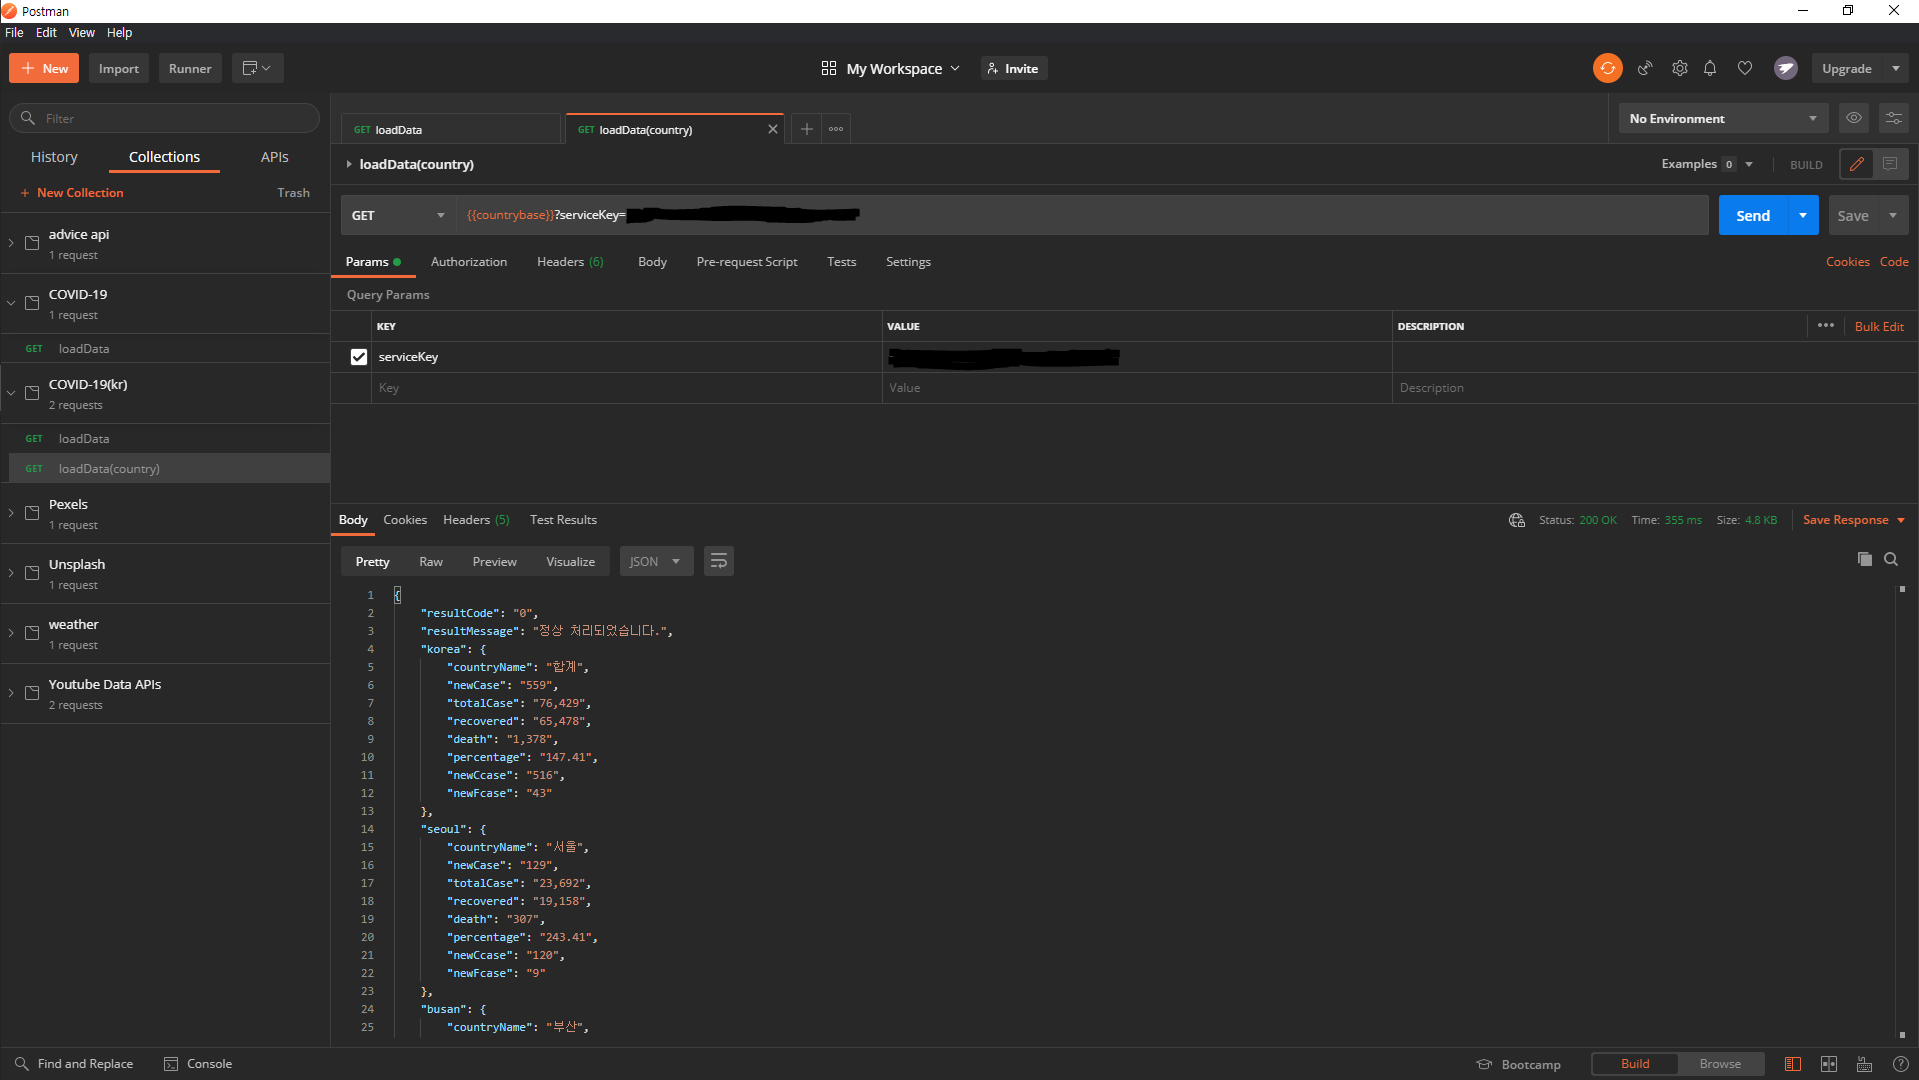Add a new request tab
The height and width of the screenshot is (1080, 1919).
coord(806,129)
